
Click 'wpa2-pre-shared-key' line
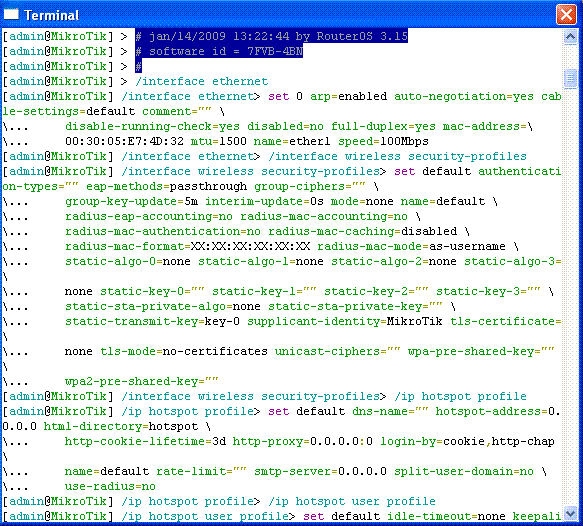click(x=142, y=381)
